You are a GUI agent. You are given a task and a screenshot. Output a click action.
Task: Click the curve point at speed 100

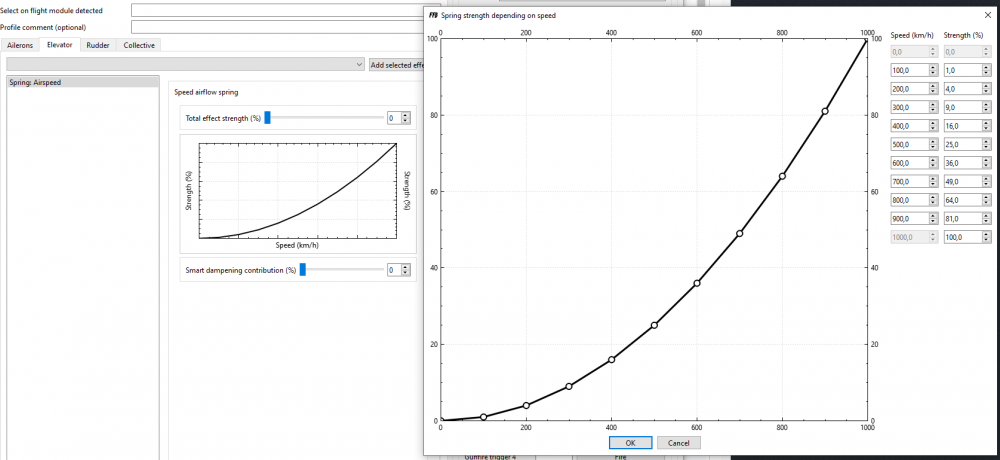pyautogui.click(x=483, y=417)
